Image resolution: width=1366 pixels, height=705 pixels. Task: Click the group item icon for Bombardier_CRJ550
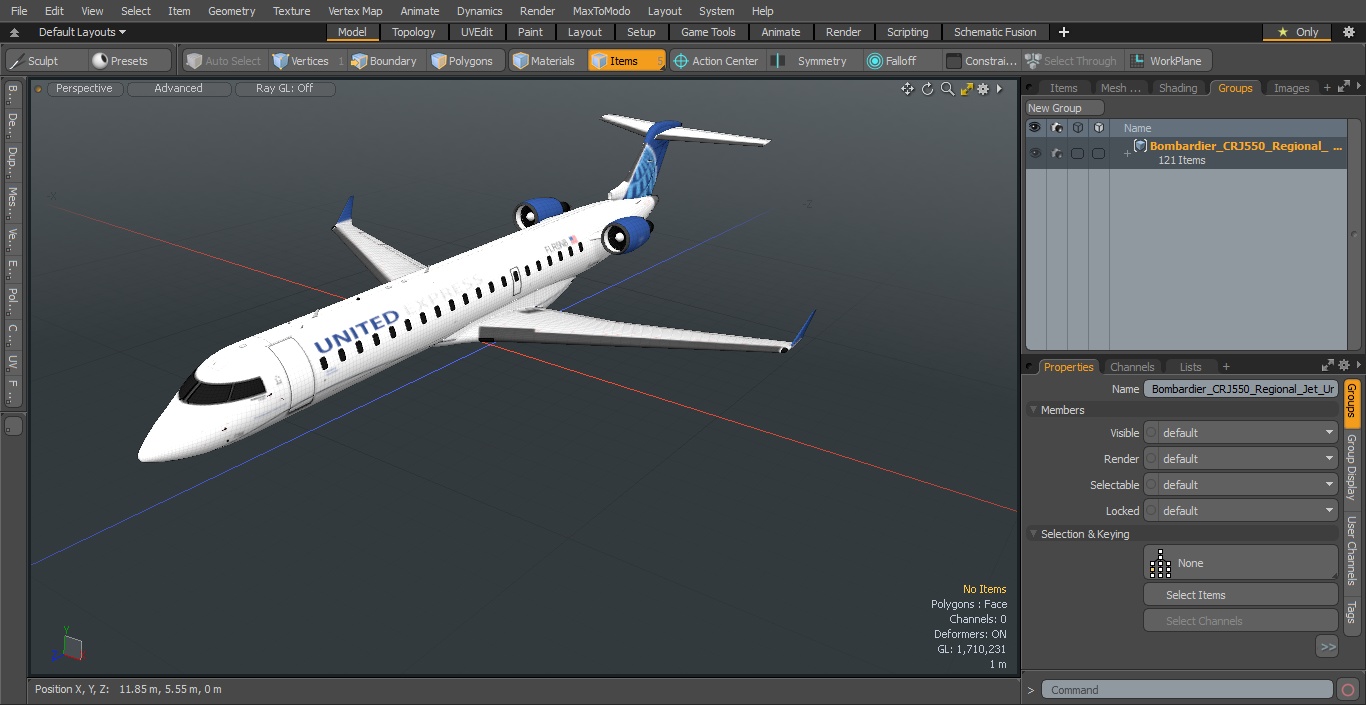[x=1140, y=146]
